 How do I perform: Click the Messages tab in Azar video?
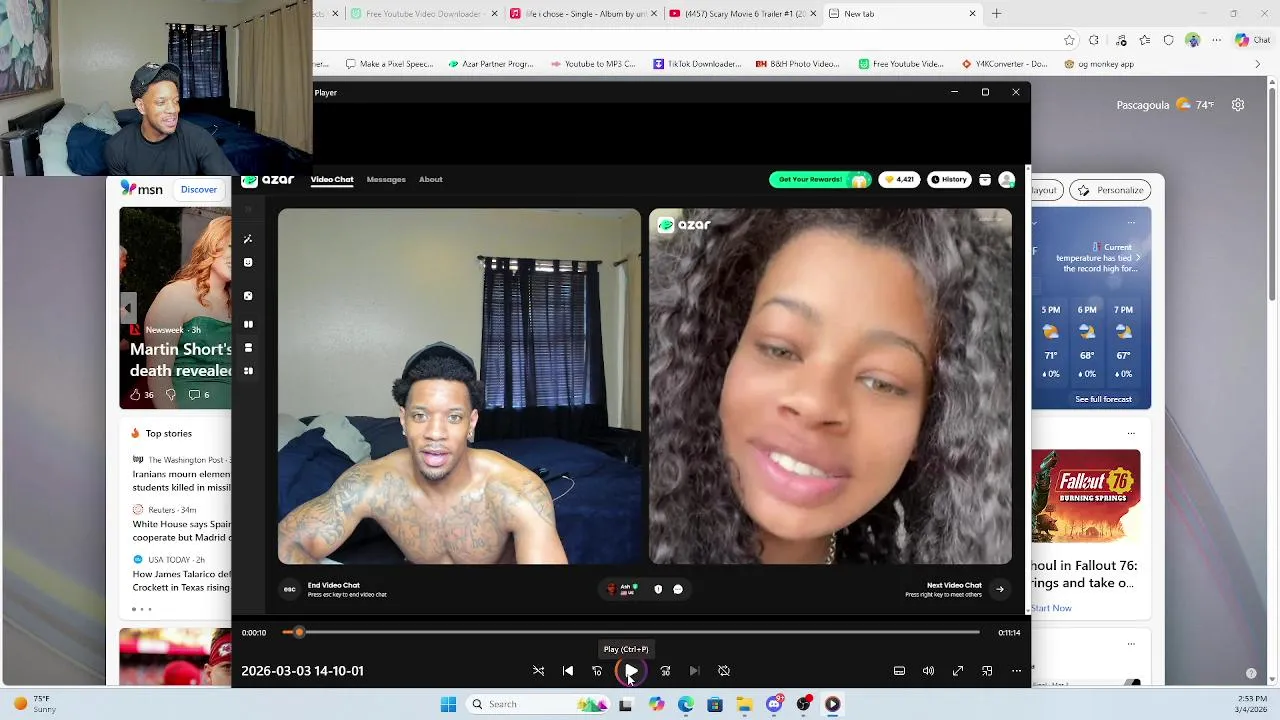[386, 179]
